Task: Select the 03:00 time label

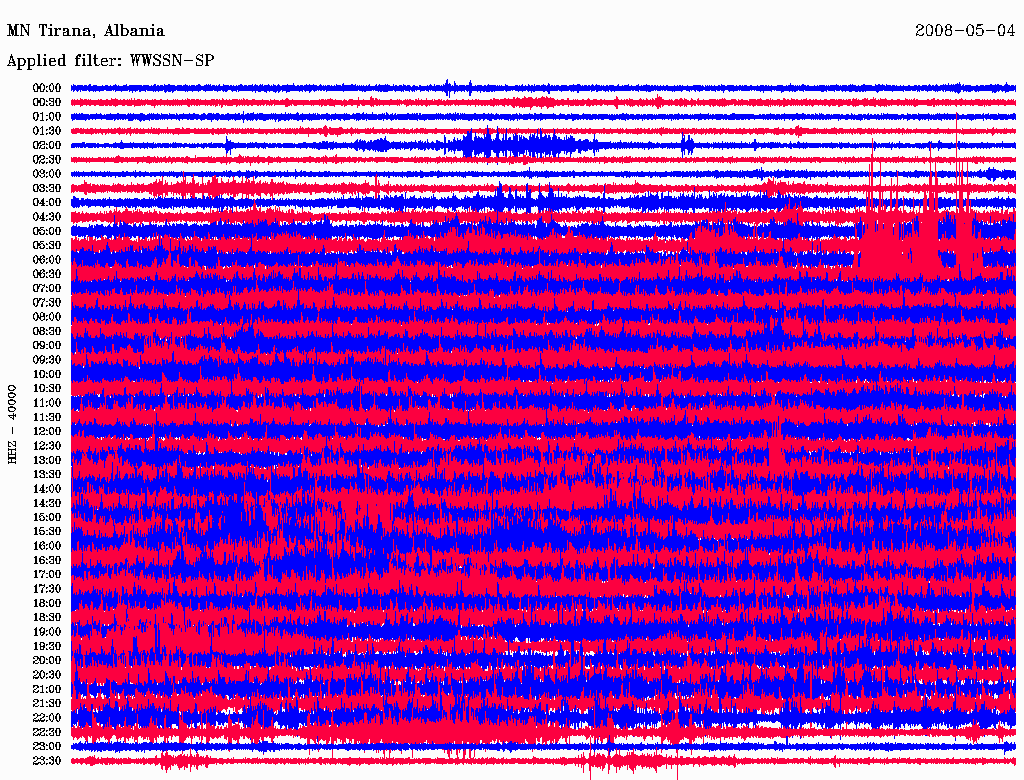Action: click(47, 174)
